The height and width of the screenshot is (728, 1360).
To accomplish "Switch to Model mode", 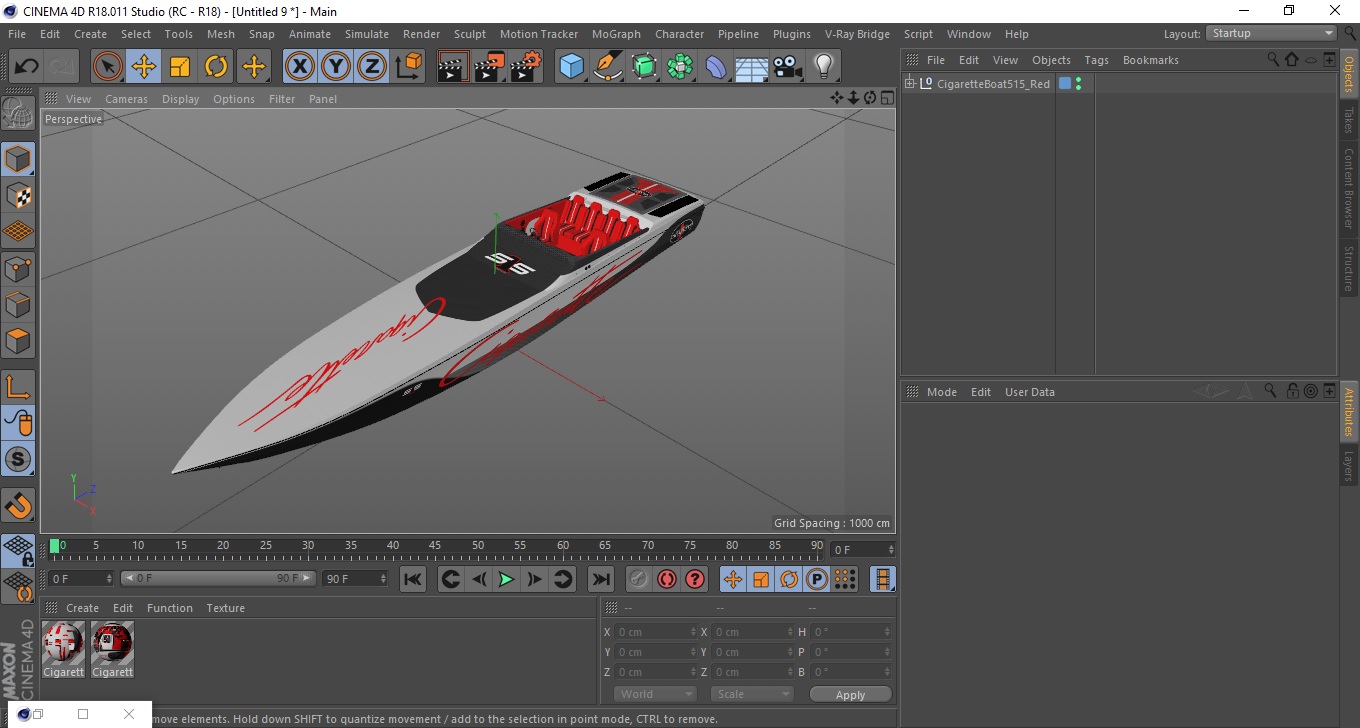I will [18, 159].
